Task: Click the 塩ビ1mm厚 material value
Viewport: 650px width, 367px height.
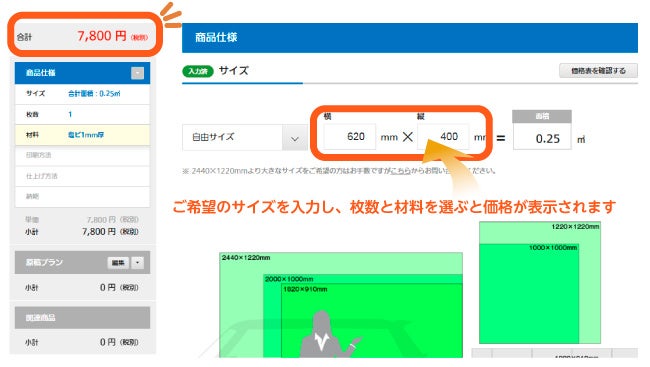Action: 86,135
